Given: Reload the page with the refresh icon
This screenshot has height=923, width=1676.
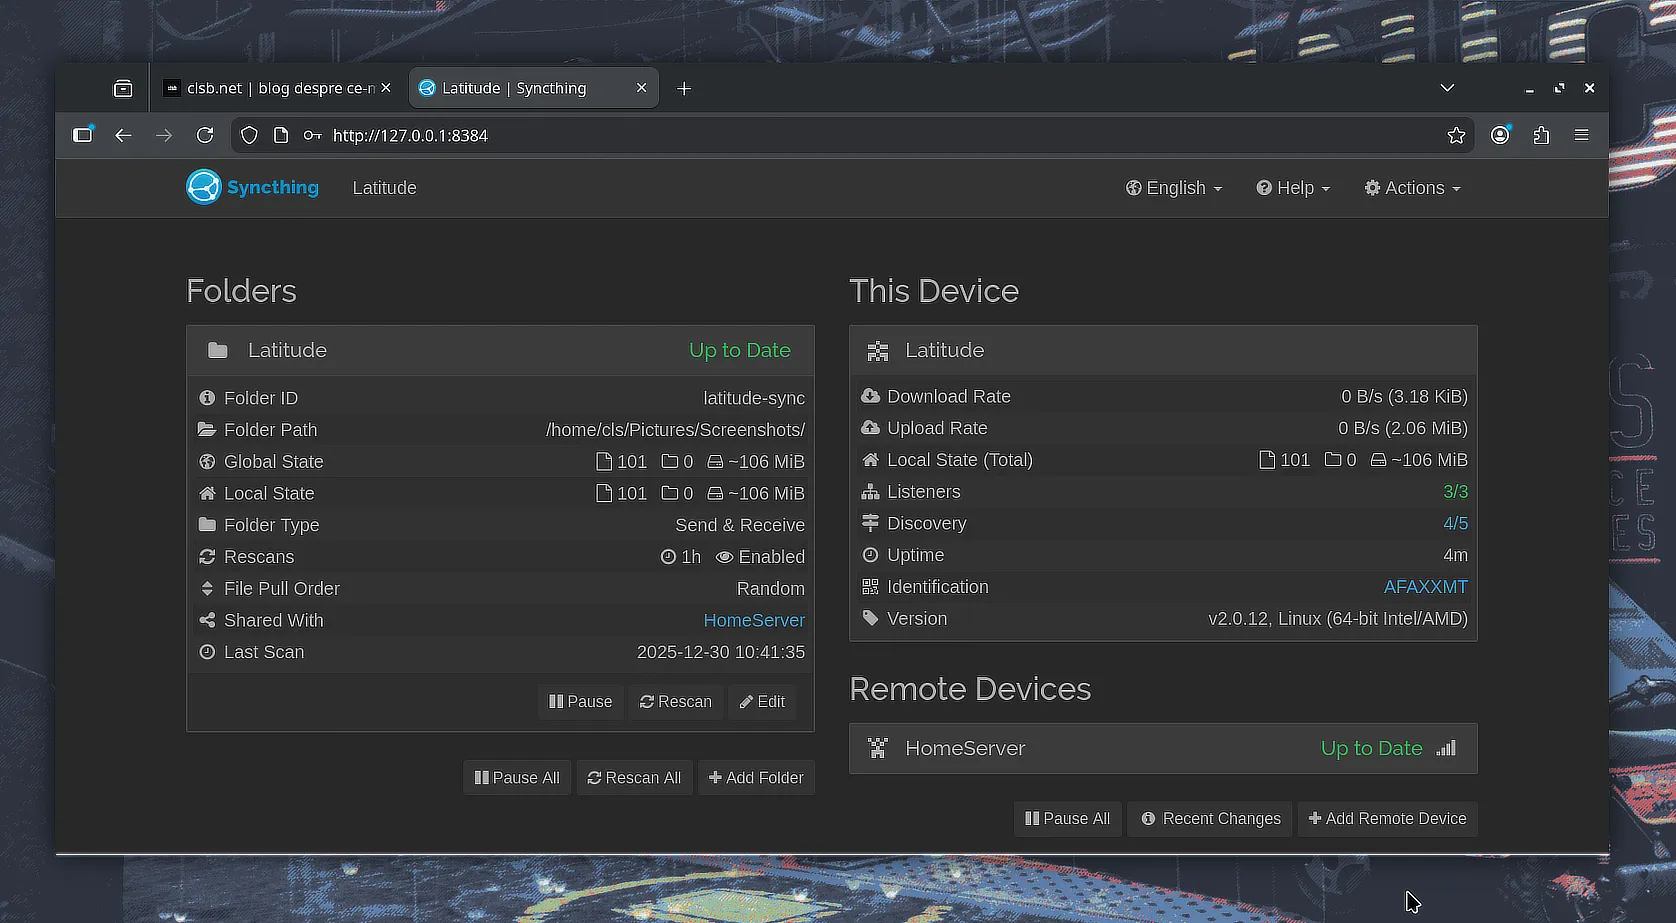Looking at the screenshot, I should 205,135.
